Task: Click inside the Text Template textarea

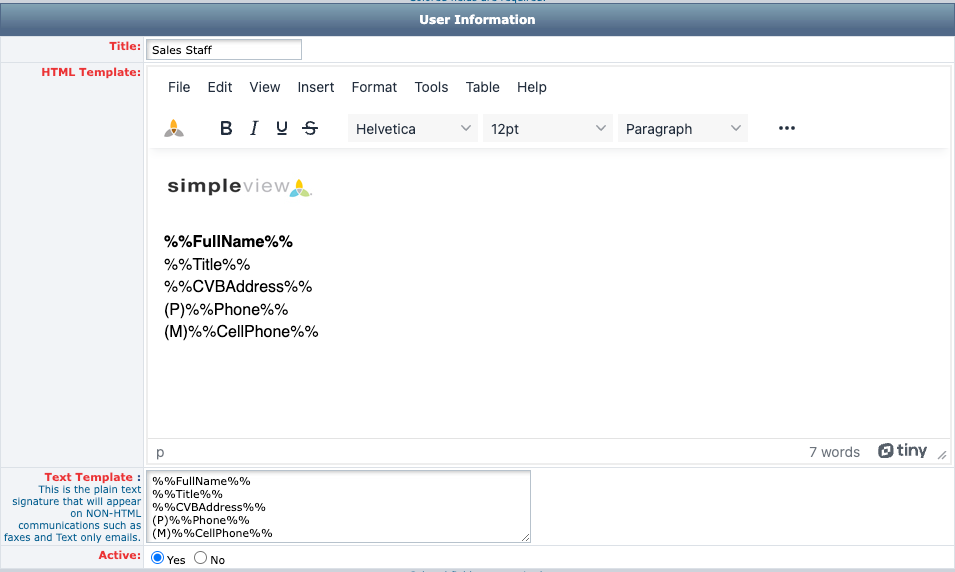Action: pos(338,506)
